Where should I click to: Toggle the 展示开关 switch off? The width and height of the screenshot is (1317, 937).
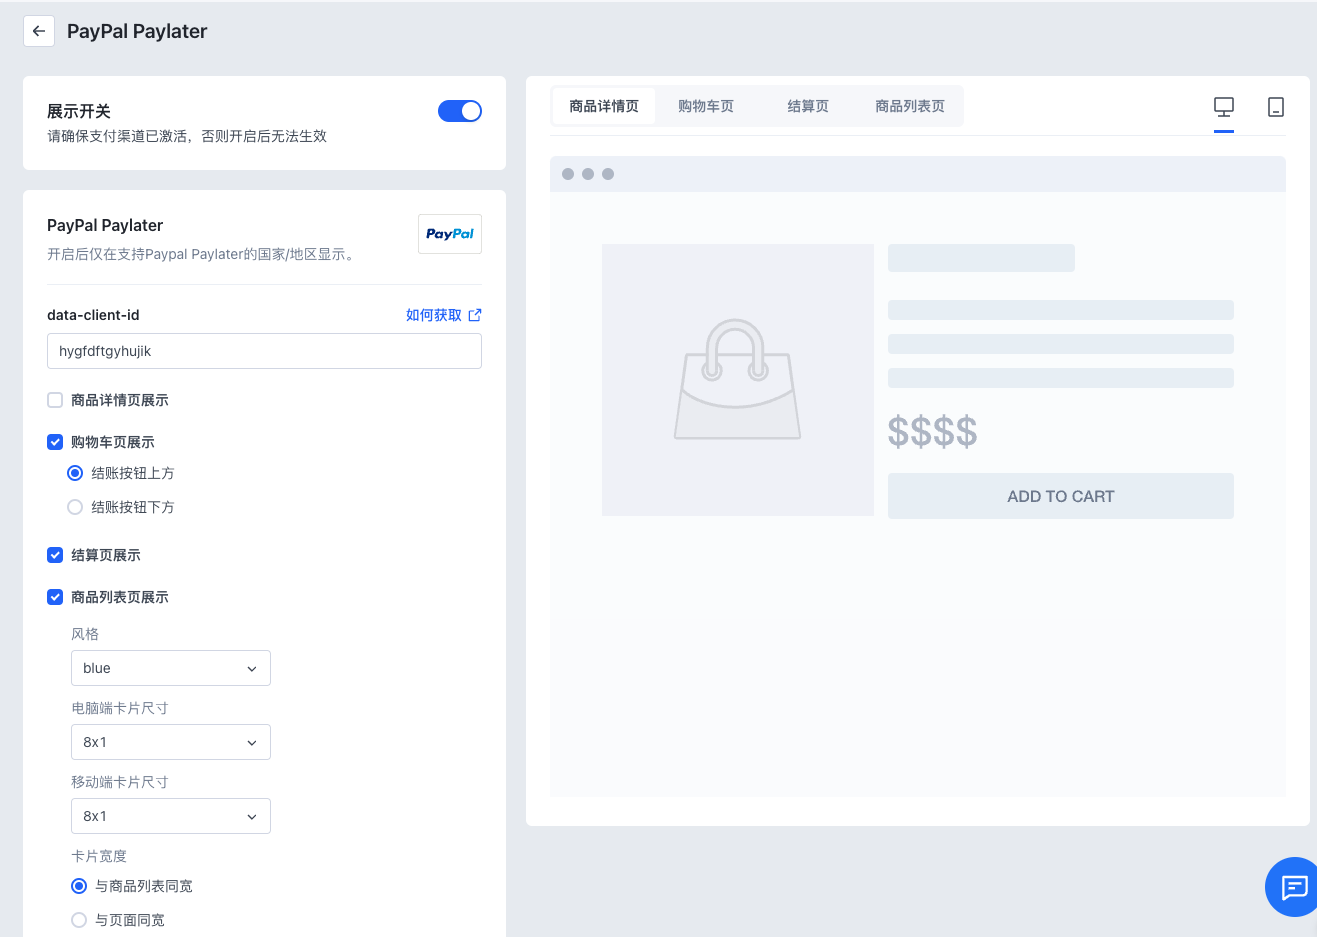point(460,111)
